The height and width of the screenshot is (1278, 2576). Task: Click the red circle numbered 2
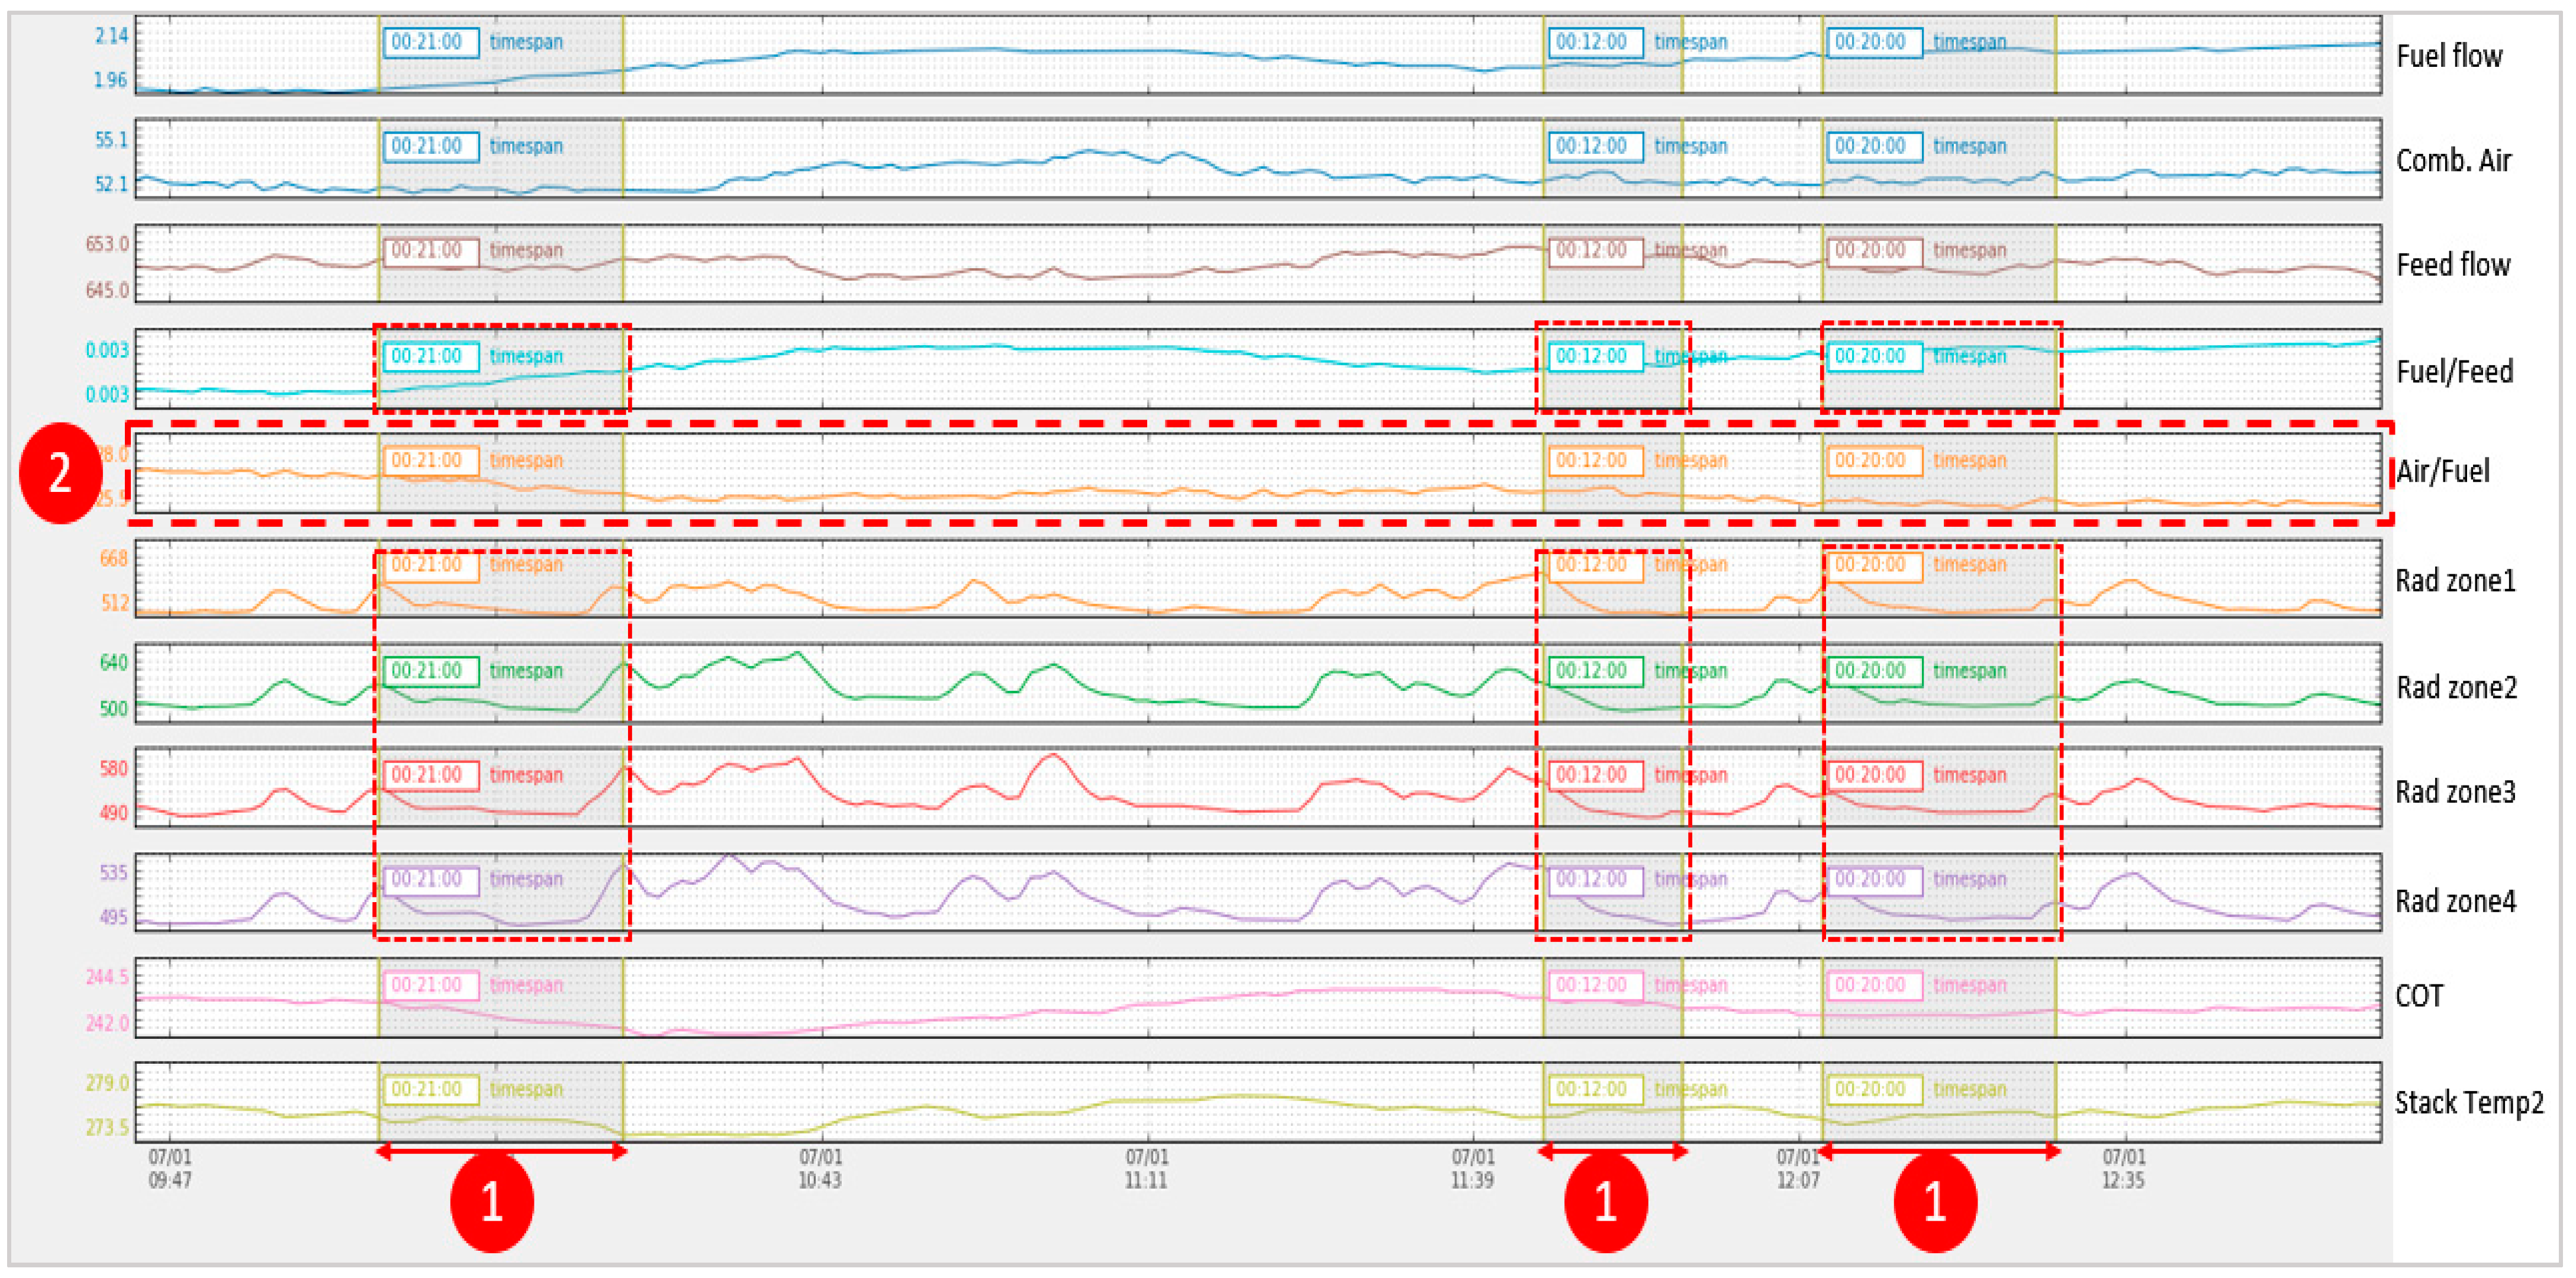coord(60,473)
